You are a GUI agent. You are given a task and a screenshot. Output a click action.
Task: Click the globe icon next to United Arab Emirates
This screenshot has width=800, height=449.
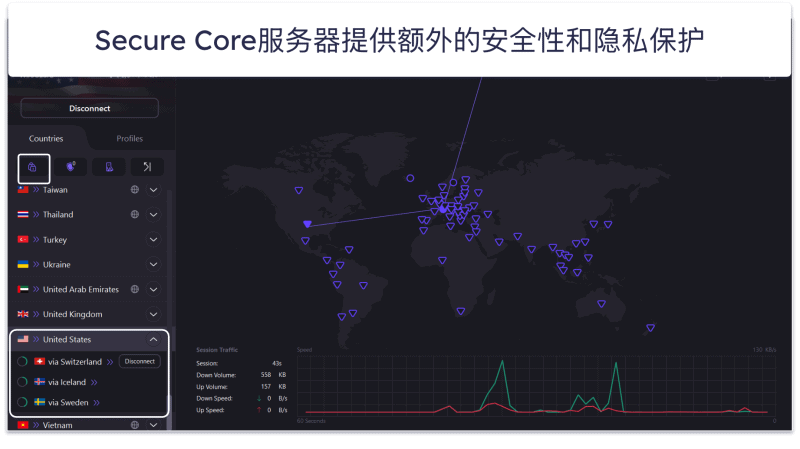pyautogui.click(x=135, y=289)
